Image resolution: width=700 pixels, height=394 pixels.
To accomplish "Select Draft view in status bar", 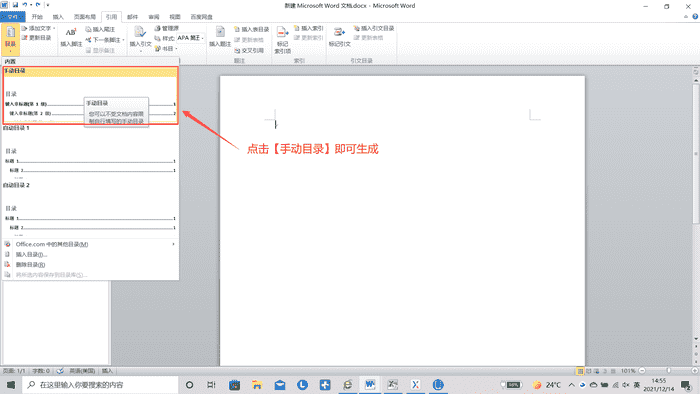I will (613, 371).
